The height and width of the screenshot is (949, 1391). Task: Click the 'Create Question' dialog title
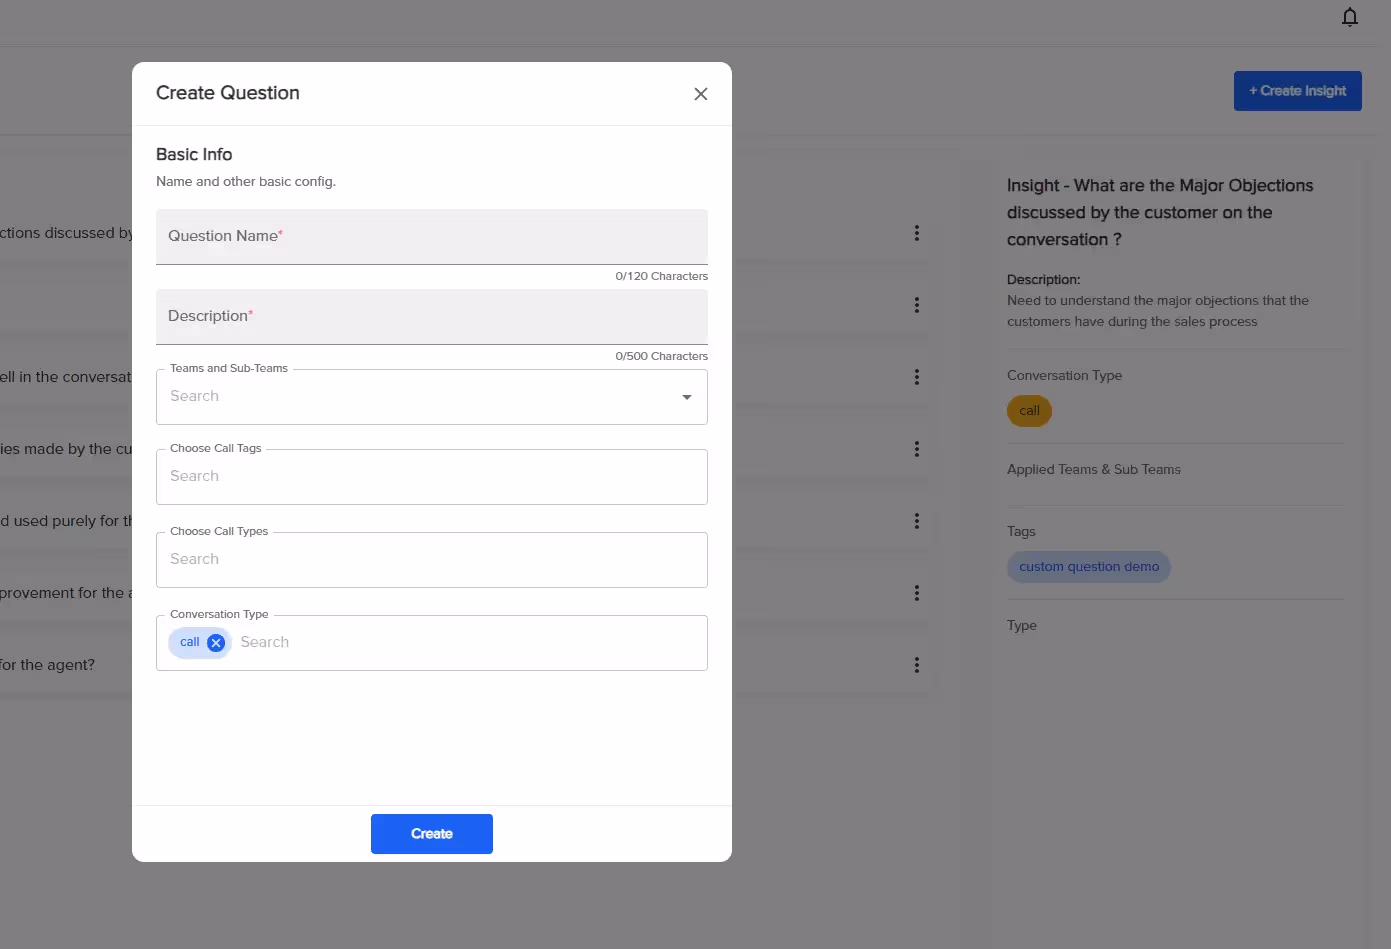point(228,93)
